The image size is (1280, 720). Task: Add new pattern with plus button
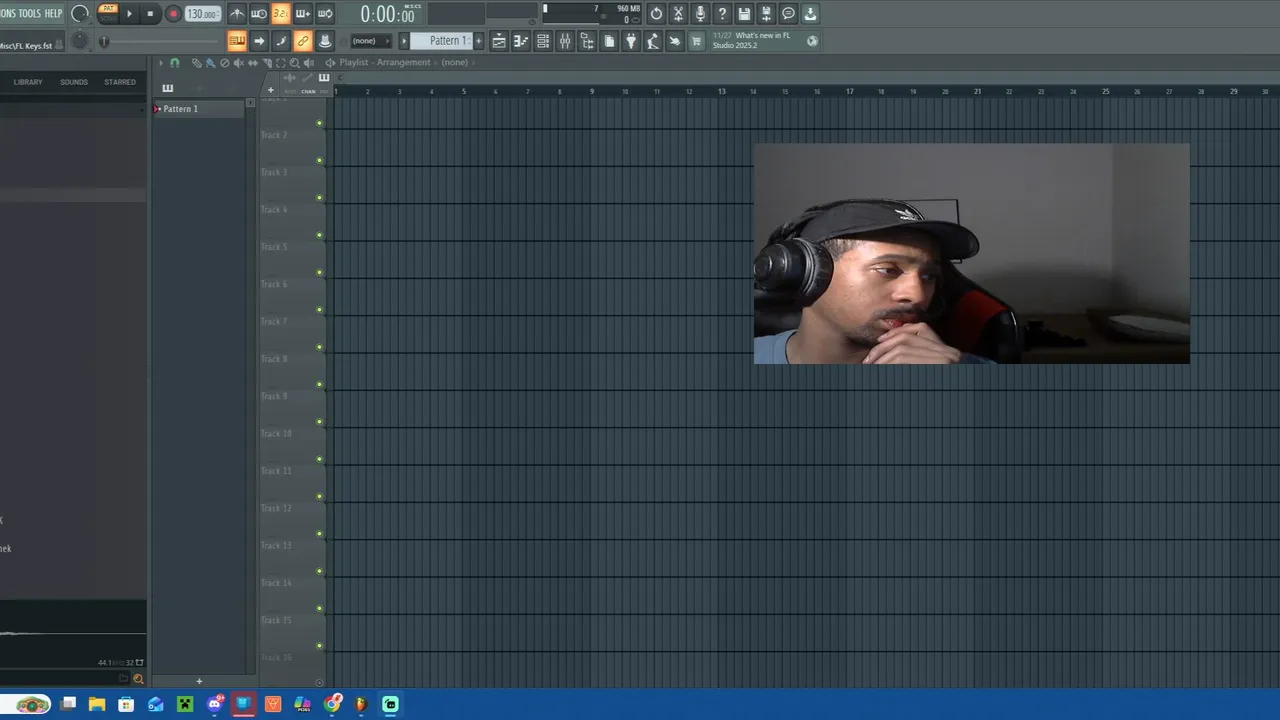click(478, 41)
